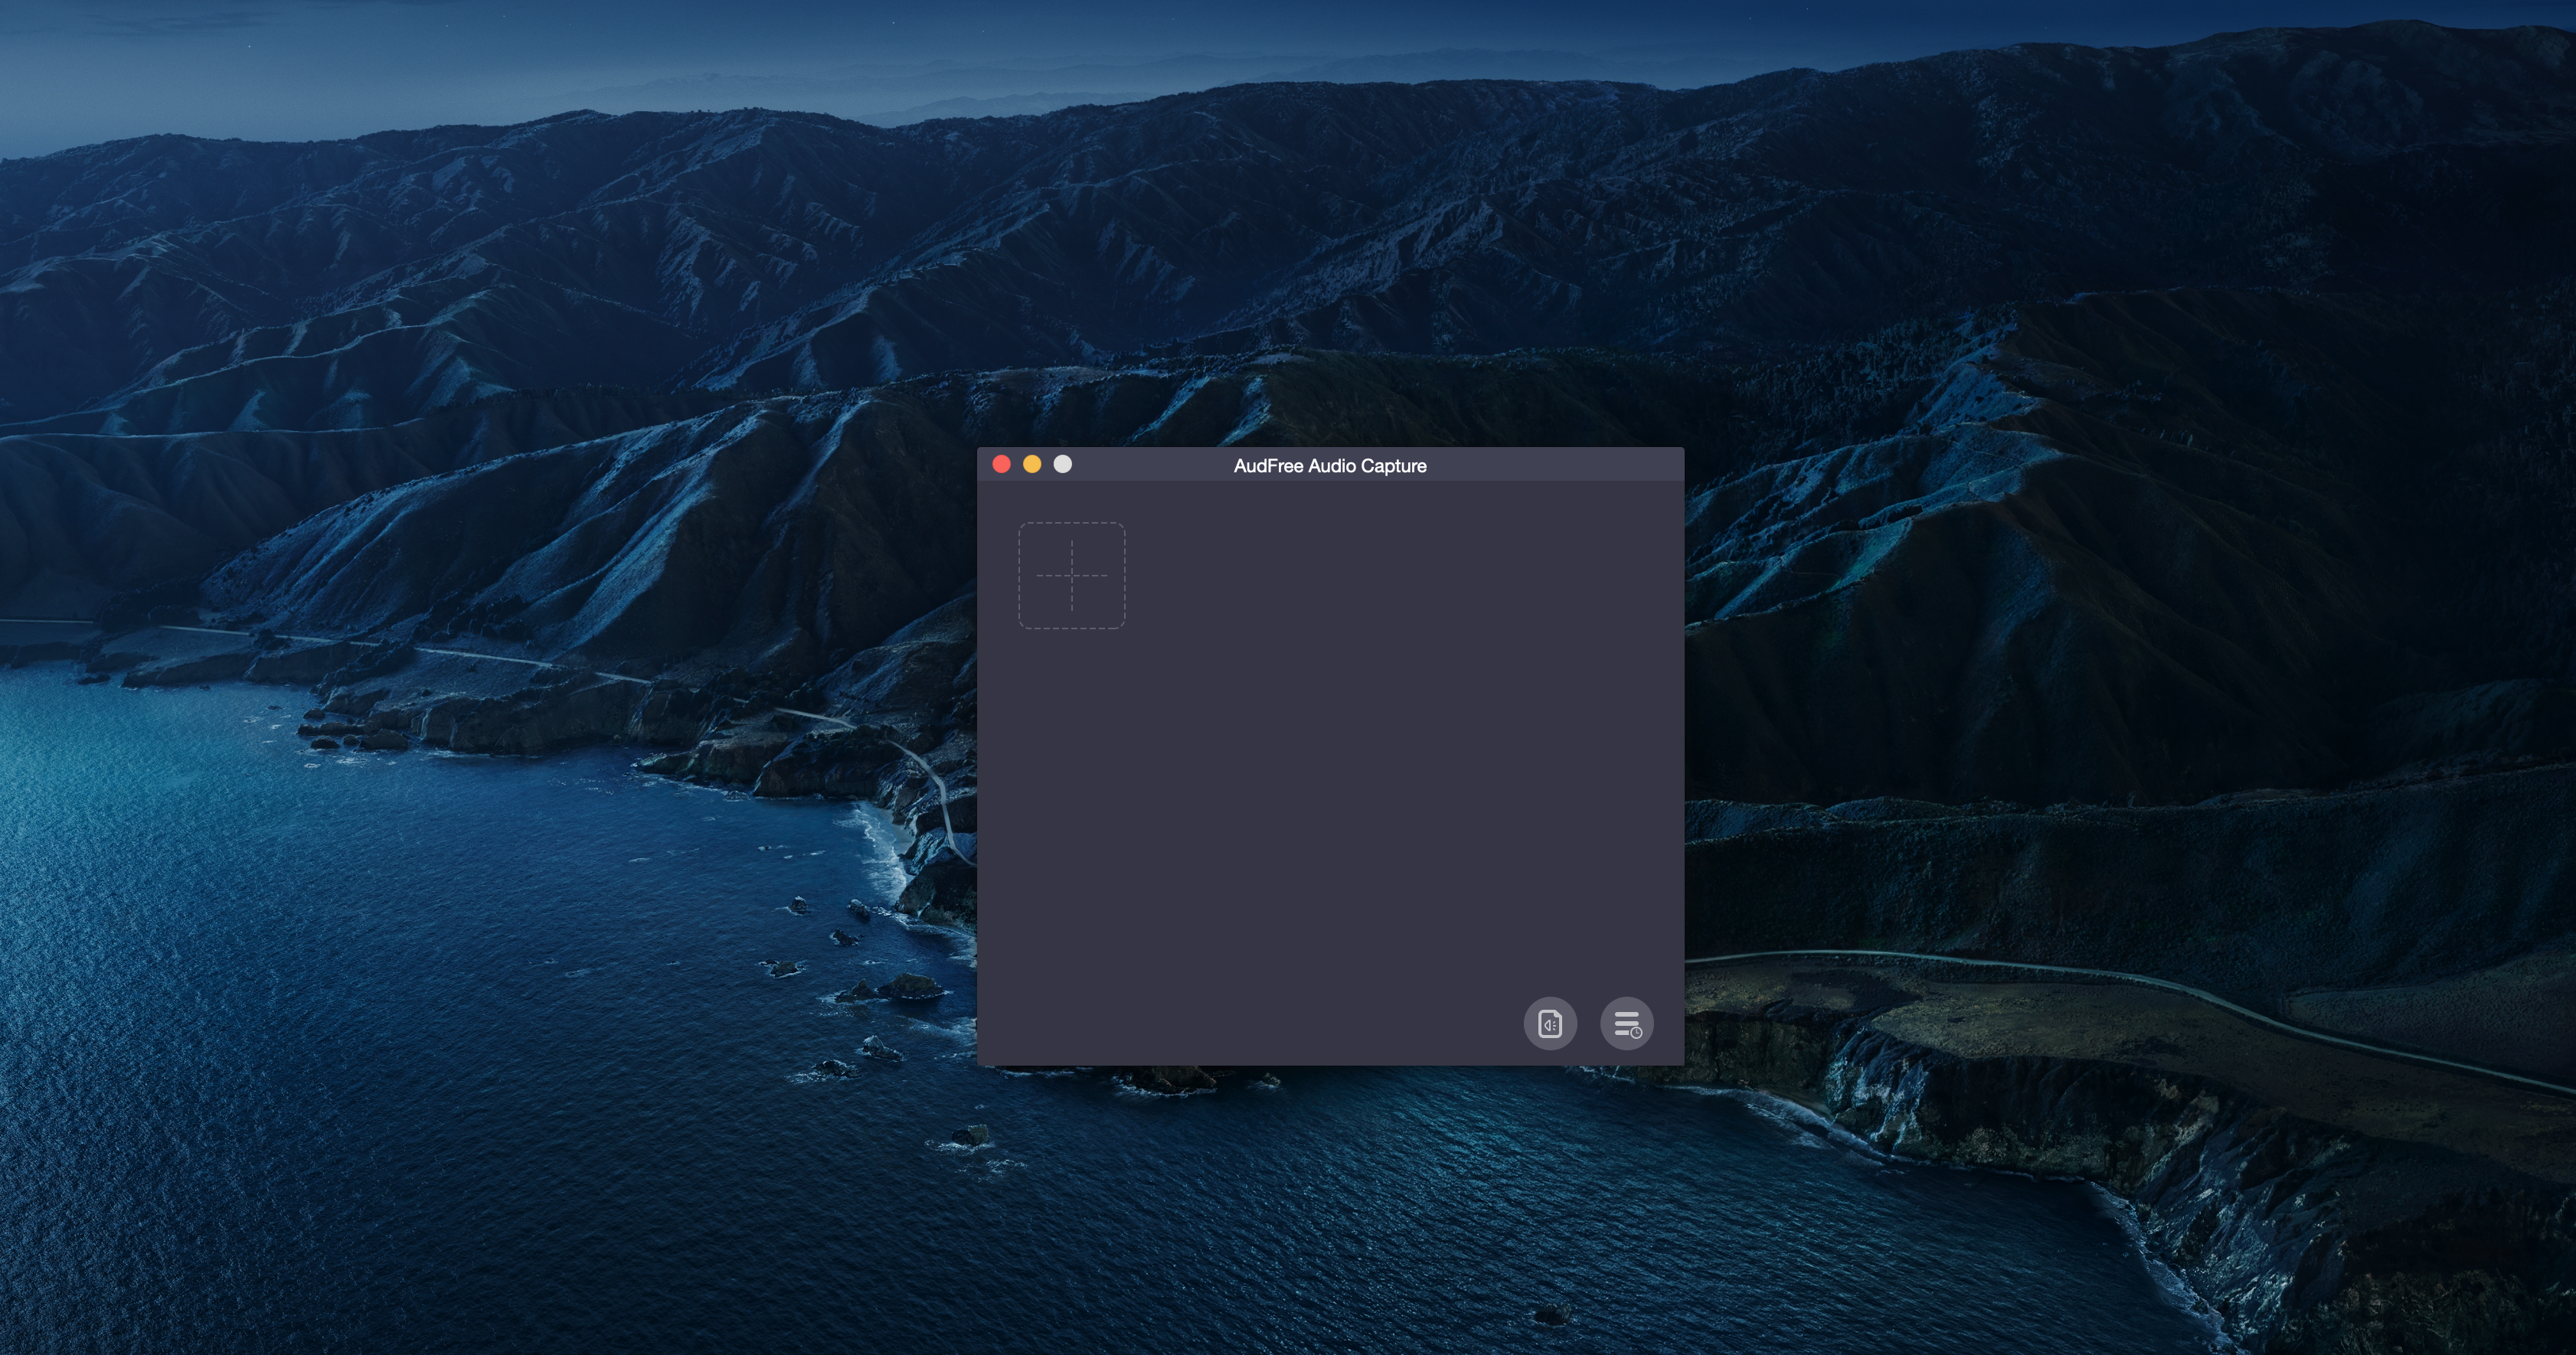
Task: Open the audio format settings icon
Action: pyautogui.click(x=1549, y=1023)
